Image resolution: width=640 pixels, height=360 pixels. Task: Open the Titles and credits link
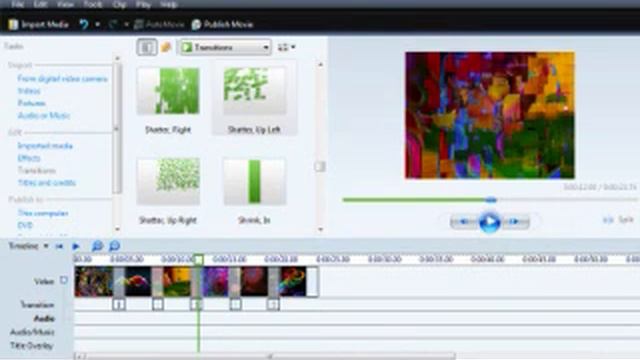[x=47, y=182]
